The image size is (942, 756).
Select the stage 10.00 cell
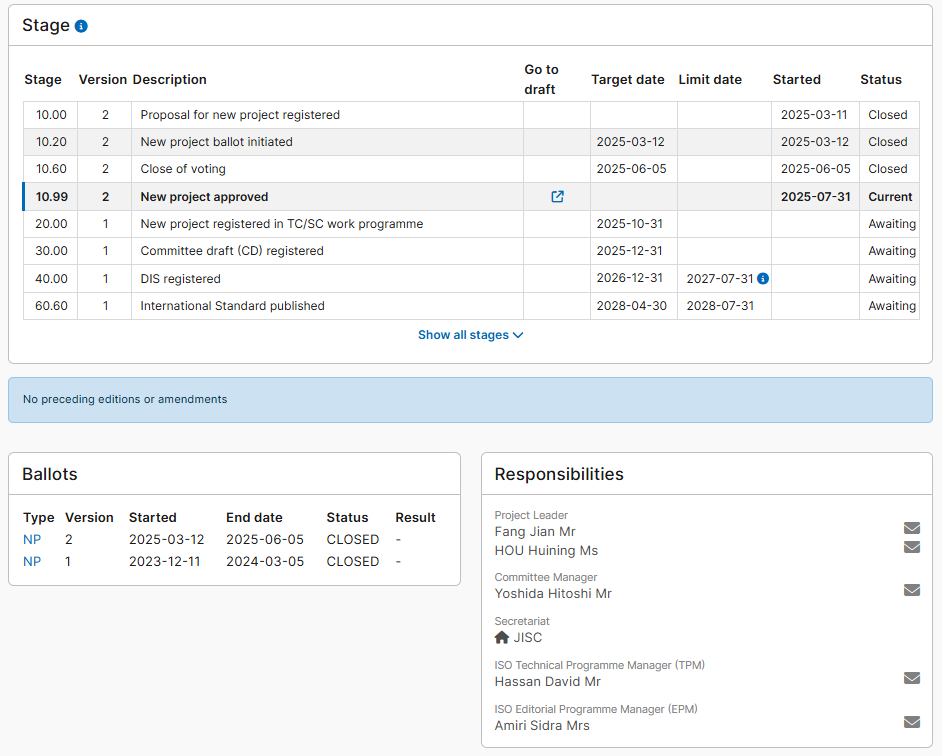coord(50,115)
